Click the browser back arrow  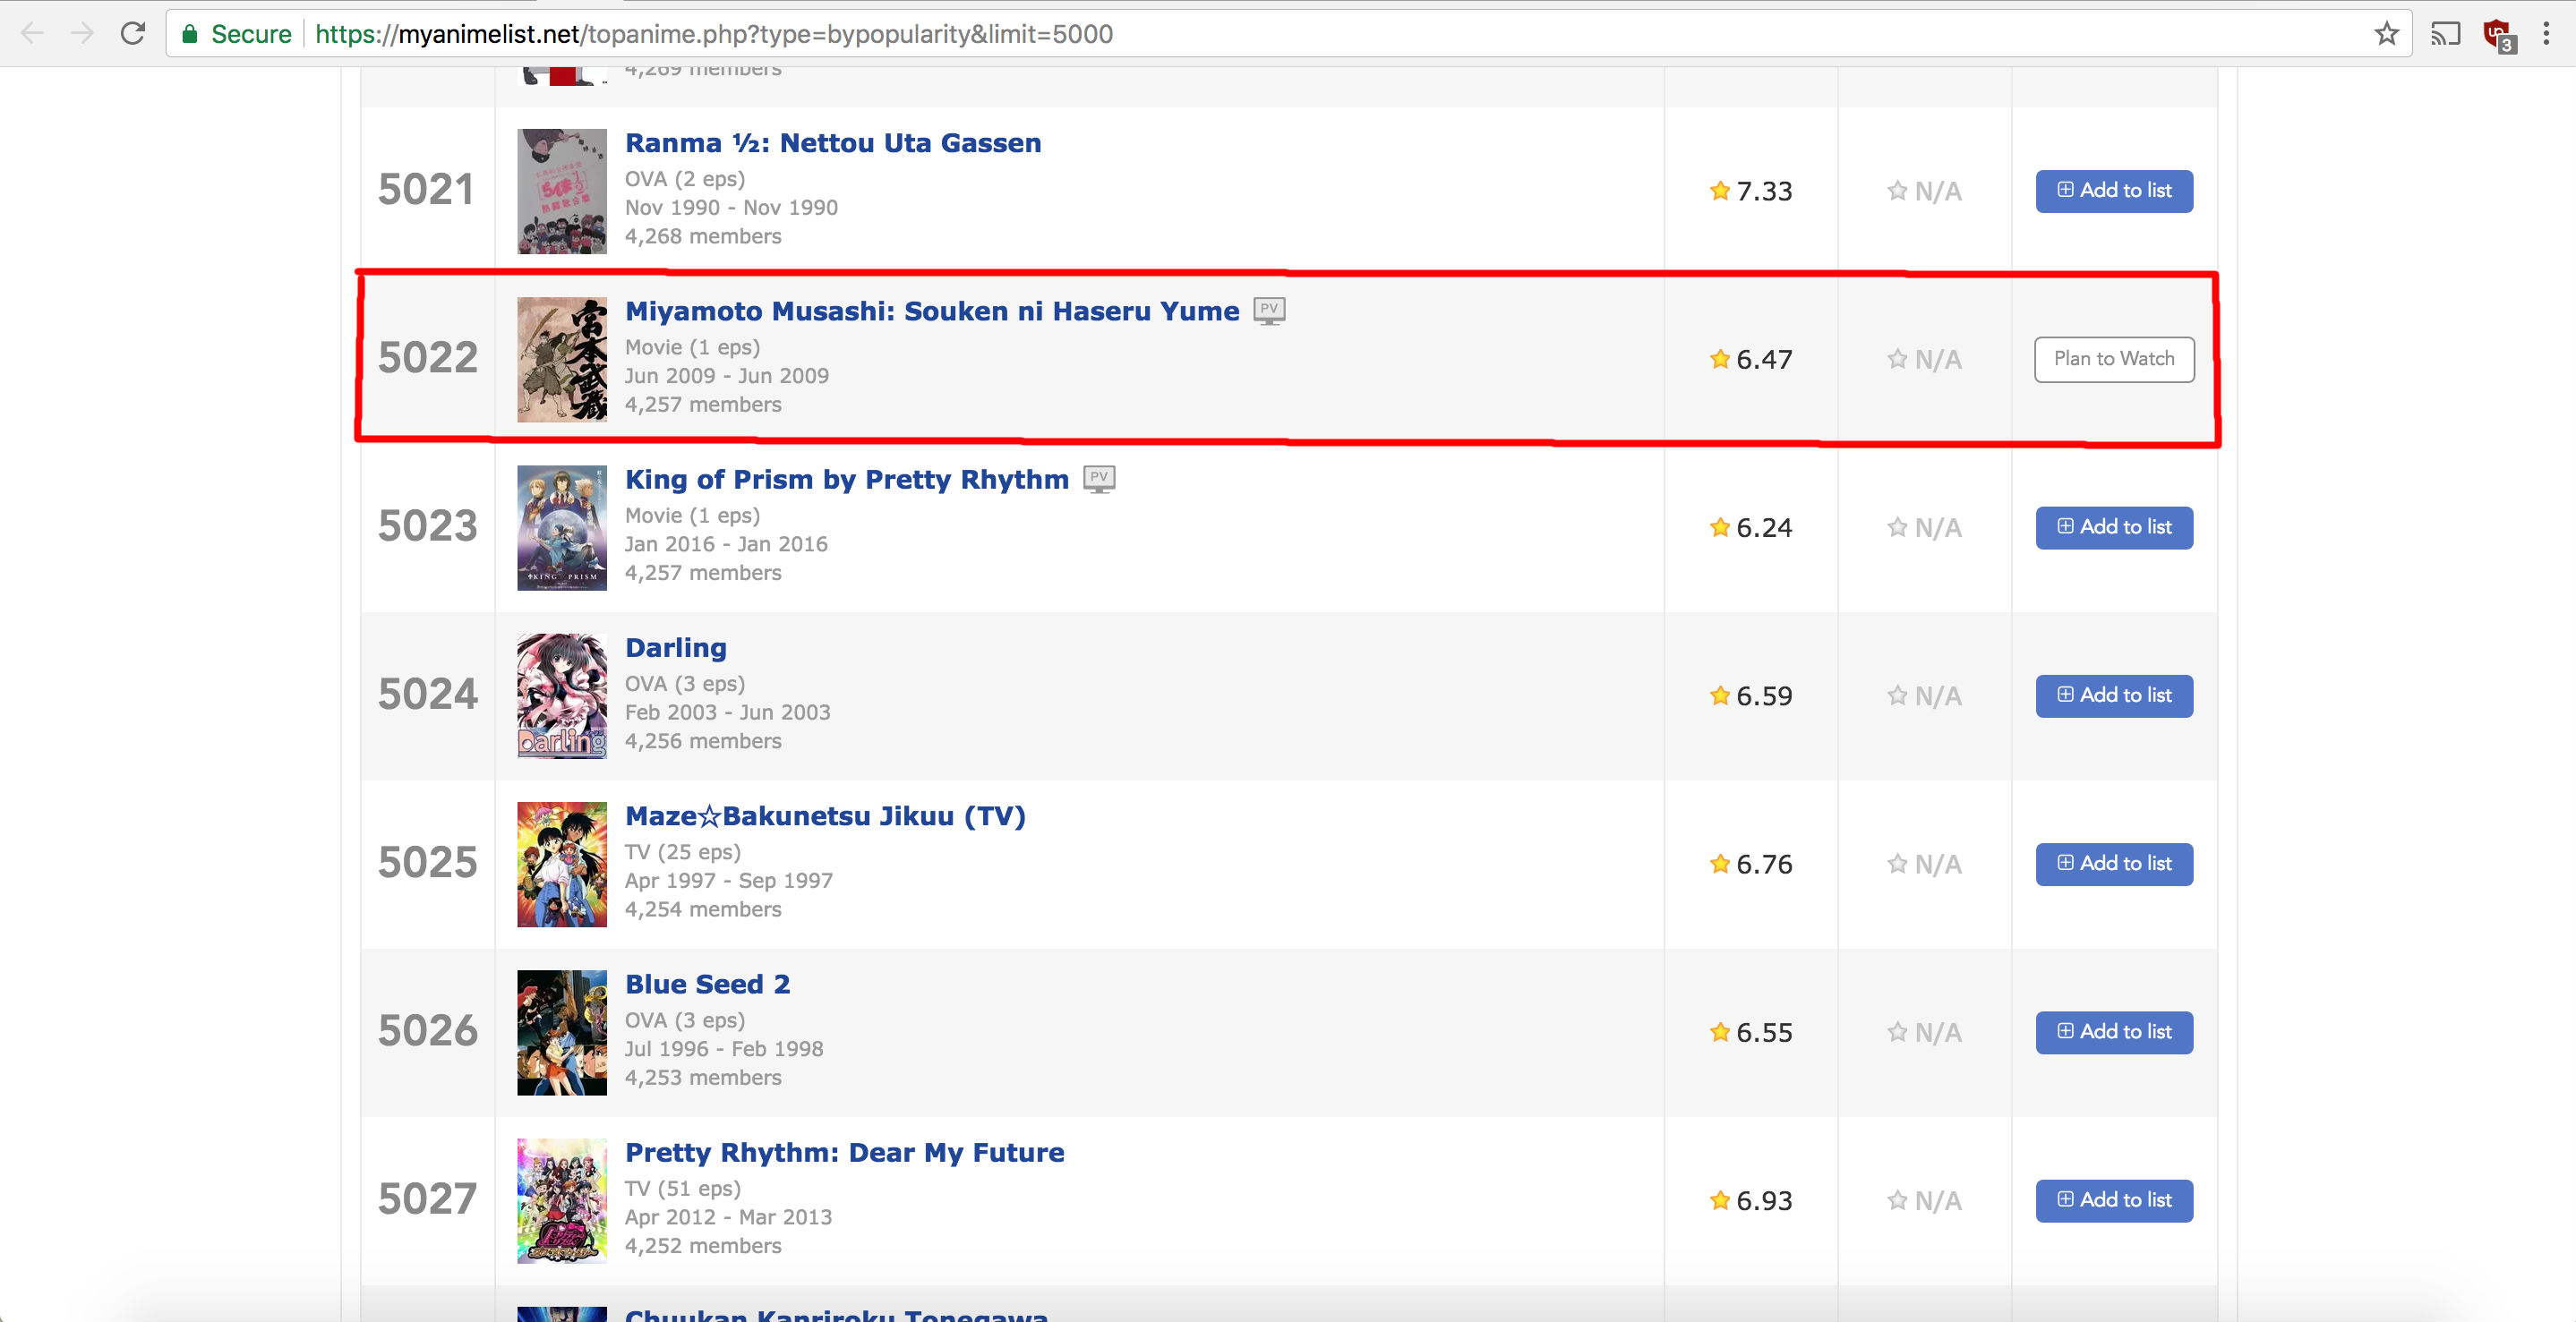point(32,34)
